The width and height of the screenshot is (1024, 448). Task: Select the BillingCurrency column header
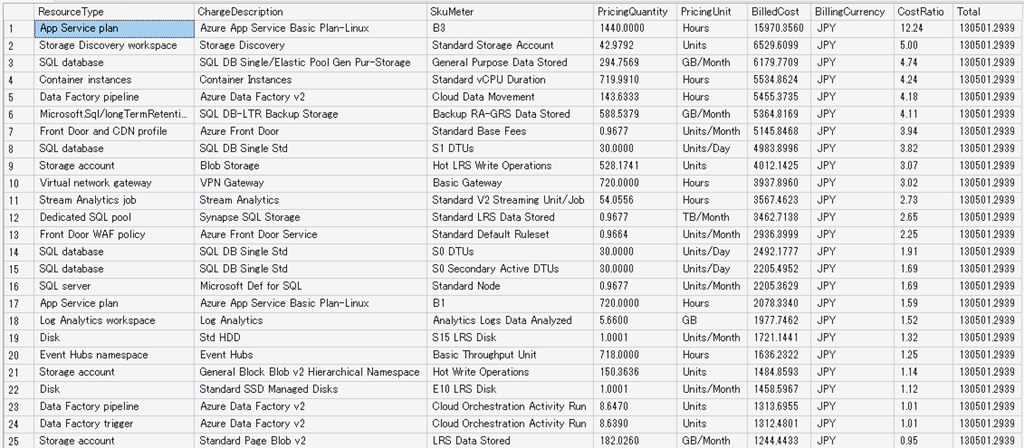point(850,11)
